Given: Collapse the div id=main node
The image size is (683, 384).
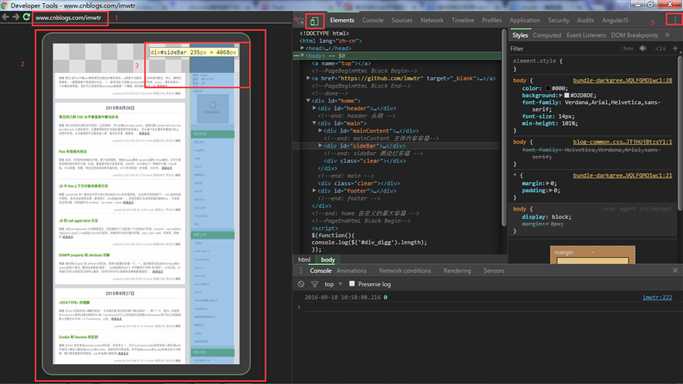Looking at the screenshot, I should click(314, 123).
